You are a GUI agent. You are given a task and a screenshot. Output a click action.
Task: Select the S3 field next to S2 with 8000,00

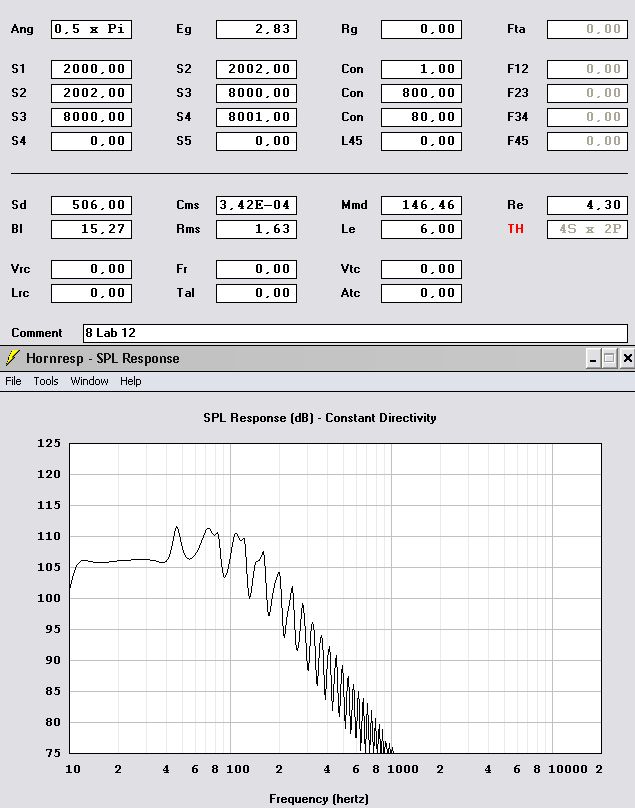[x=256, y=93]
